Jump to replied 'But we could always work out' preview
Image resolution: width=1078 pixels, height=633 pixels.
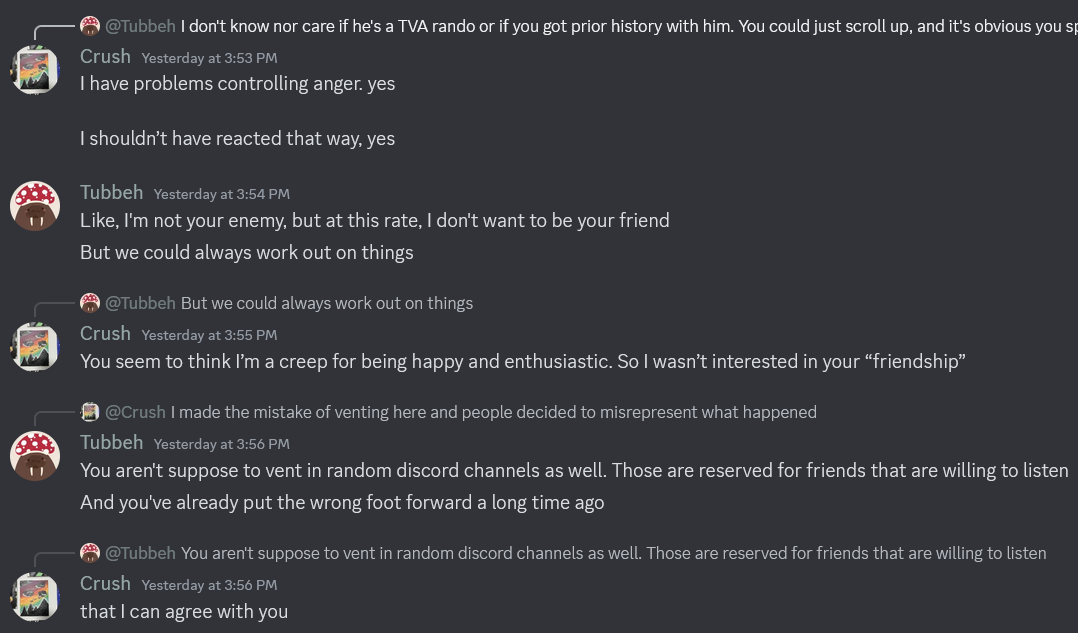327,303
